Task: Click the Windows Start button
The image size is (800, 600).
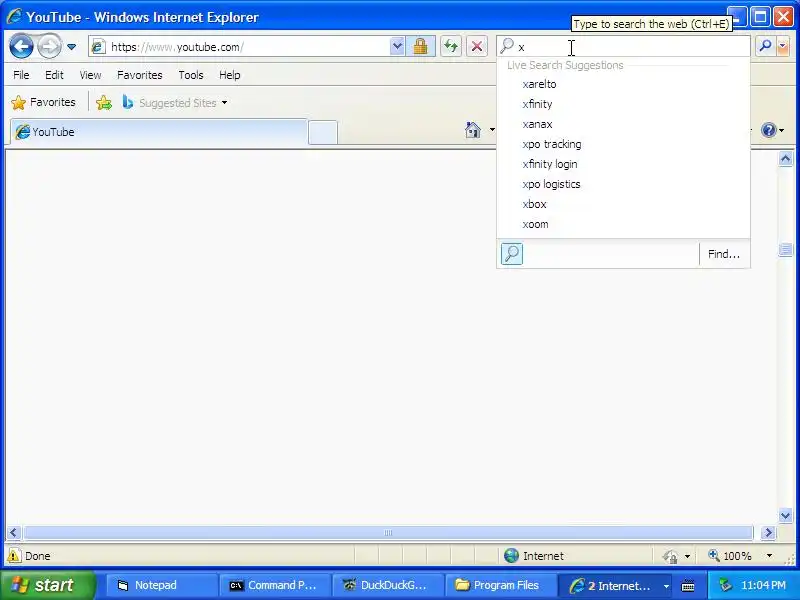Action: (47, 585)
